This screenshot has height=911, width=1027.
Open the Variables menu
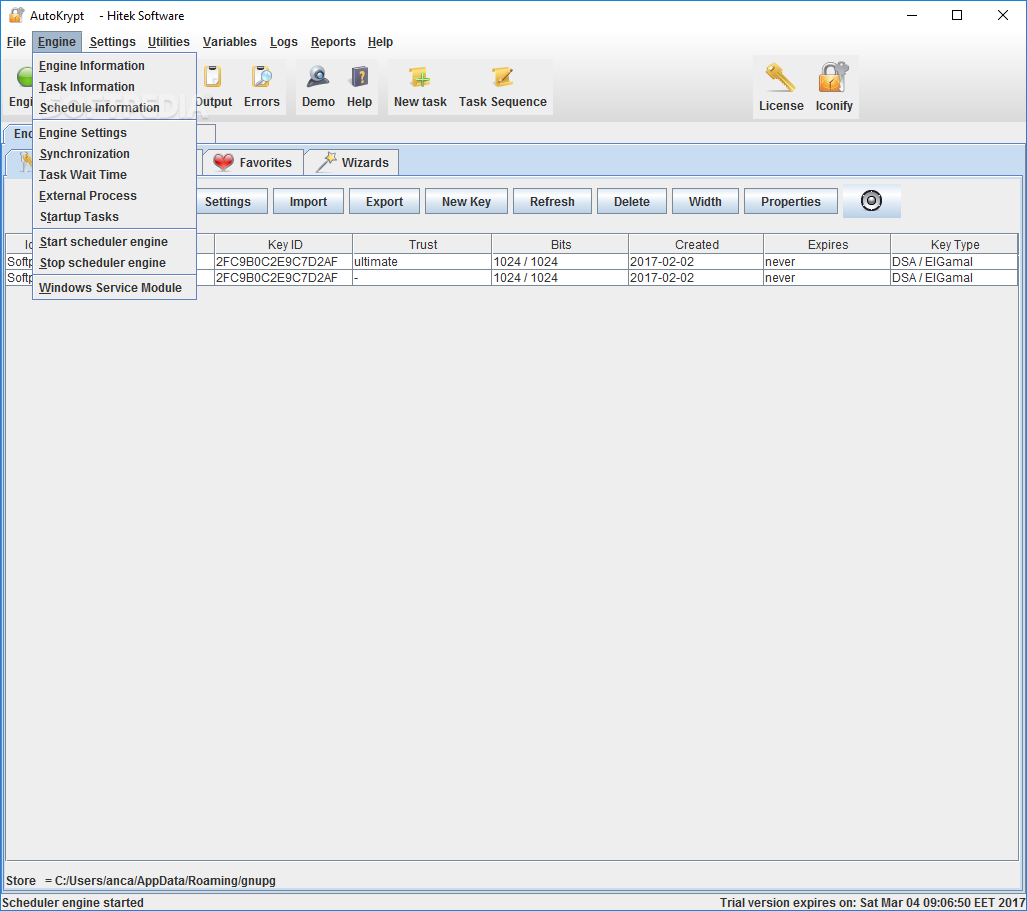[x=229, y=42]
